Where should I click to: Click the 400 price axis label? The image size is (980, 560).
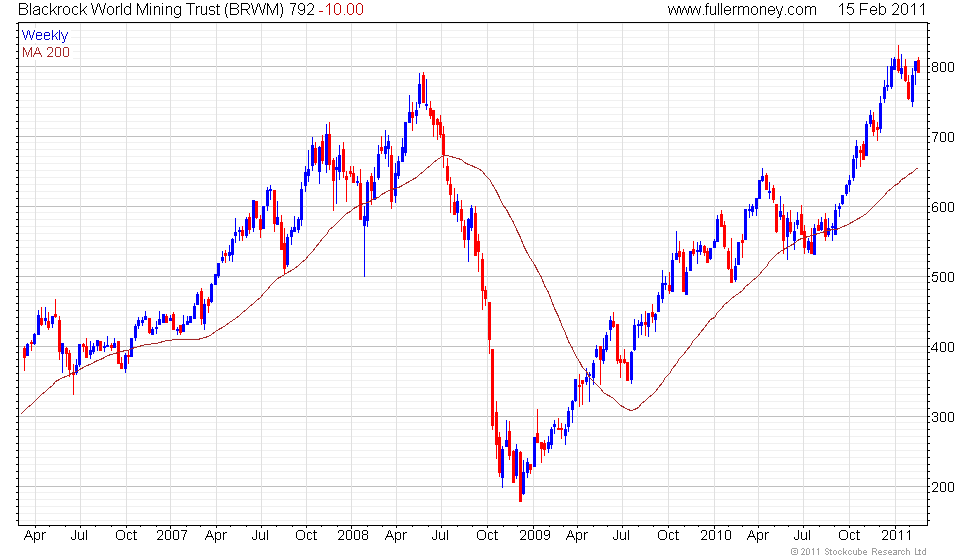942,347
